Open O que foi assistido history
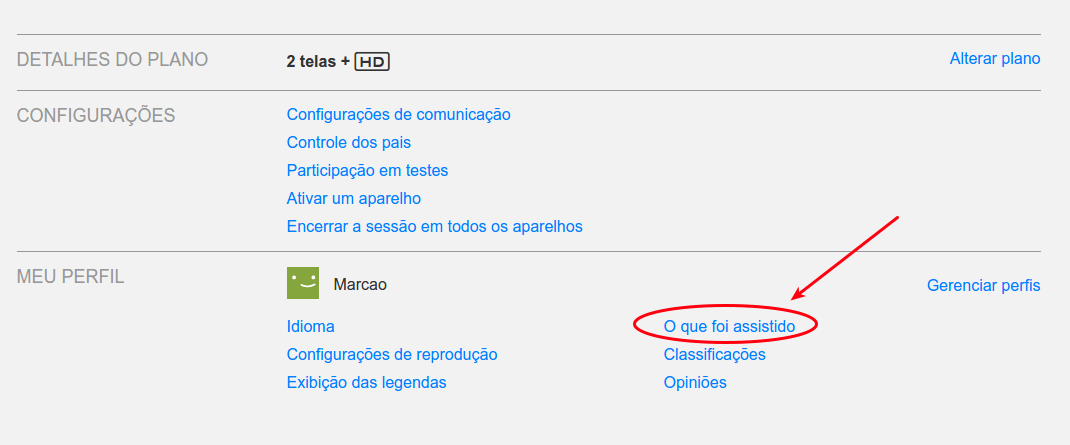This screenshot has width=1070, height=445. [729, 327]
